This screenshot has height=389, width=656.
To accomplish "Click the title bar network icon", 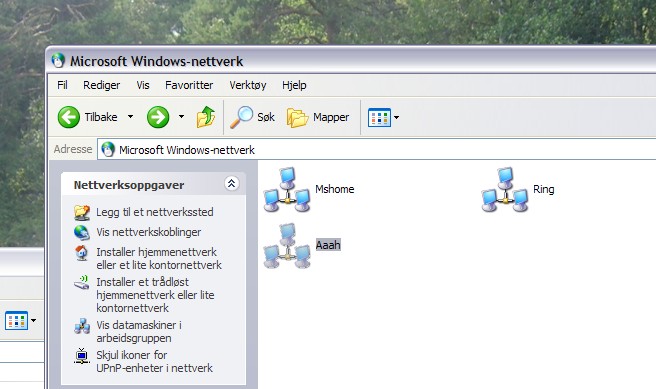I will (x=58, y=61).
